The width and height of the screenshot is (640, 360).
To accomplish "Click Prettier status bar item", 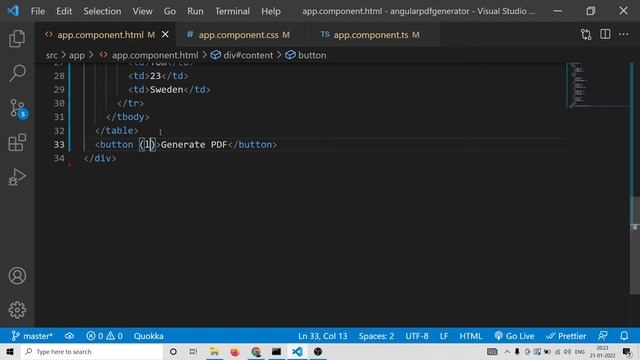I will (x=566, y=336).
